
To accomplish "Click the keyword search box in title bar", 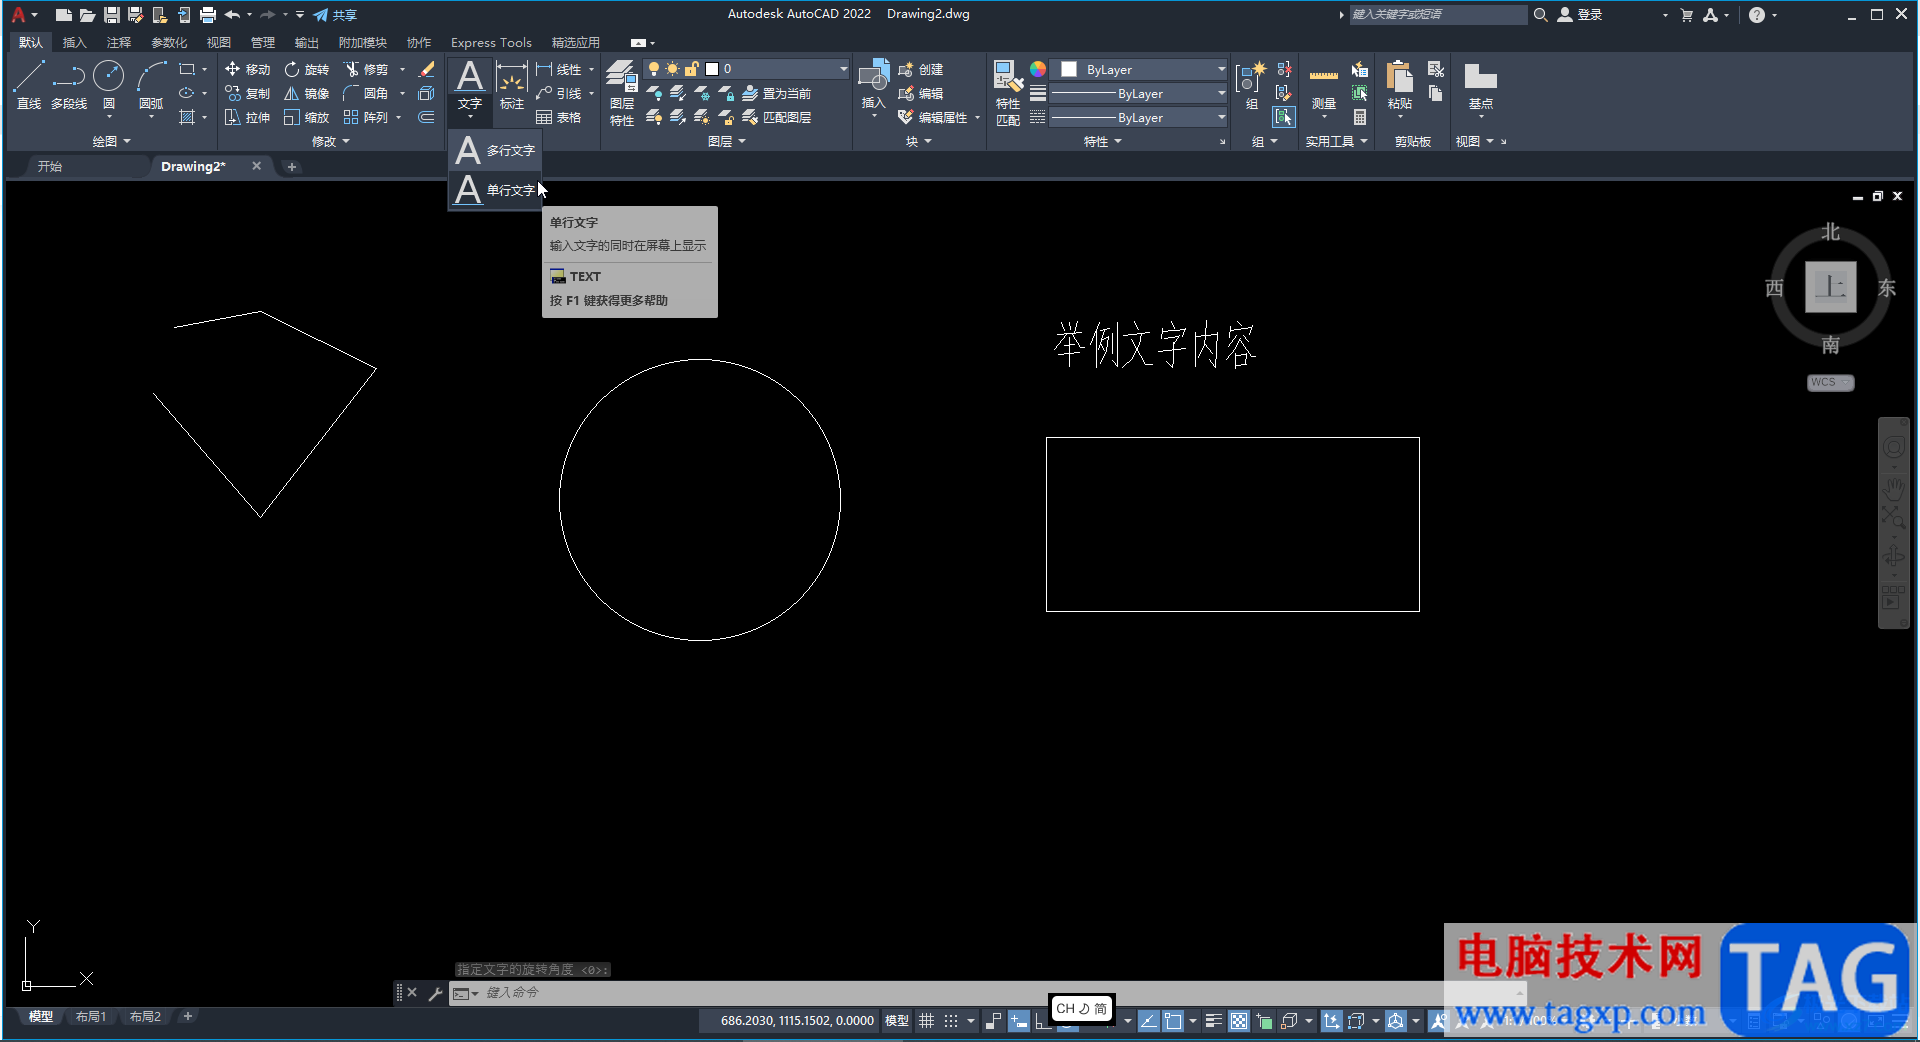I will (1437, 15).
